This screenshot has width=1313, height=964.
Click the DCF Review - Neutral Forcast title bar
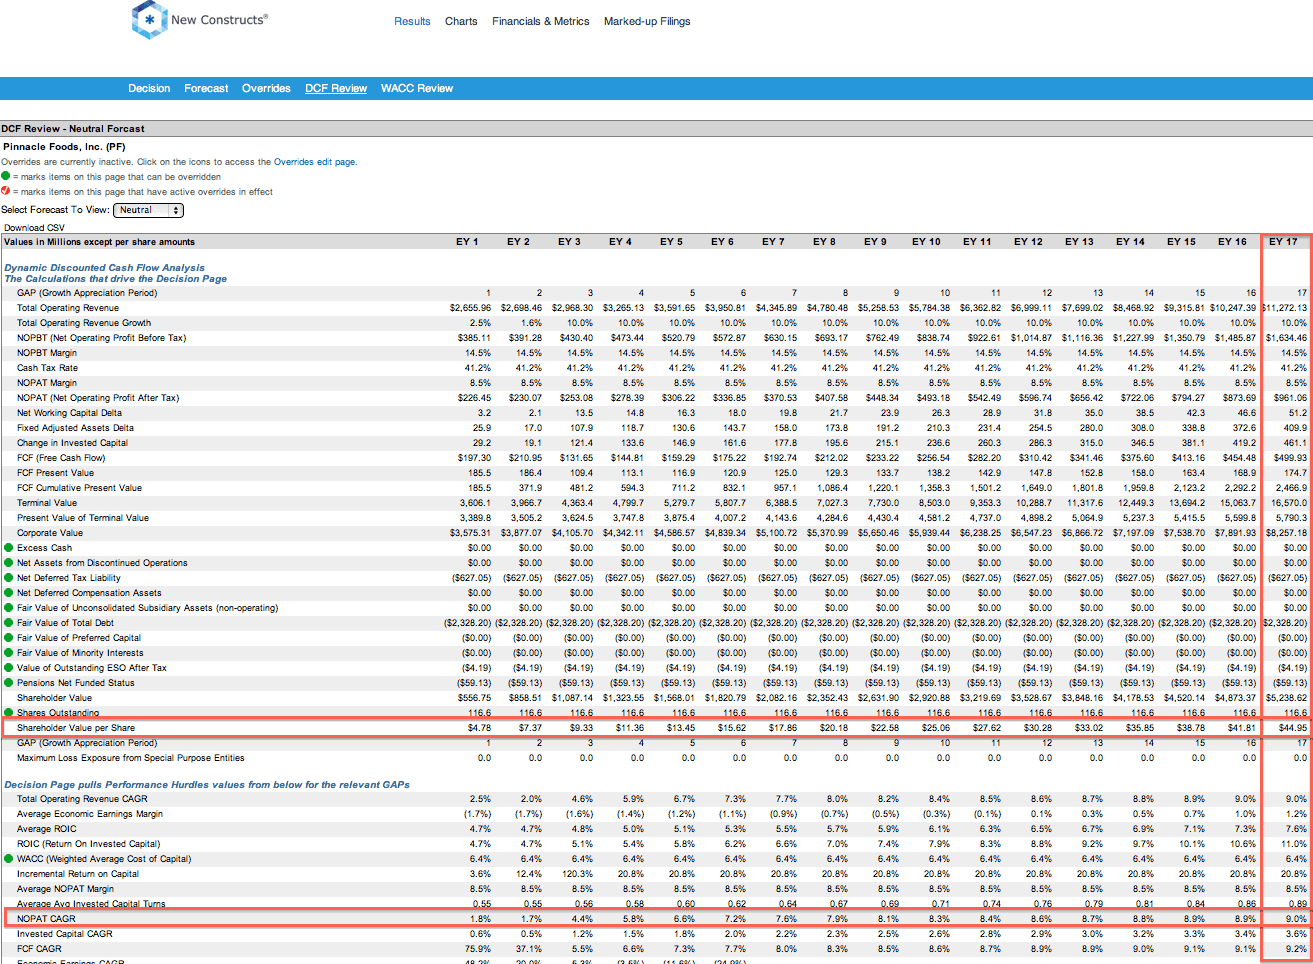(656, 128)
